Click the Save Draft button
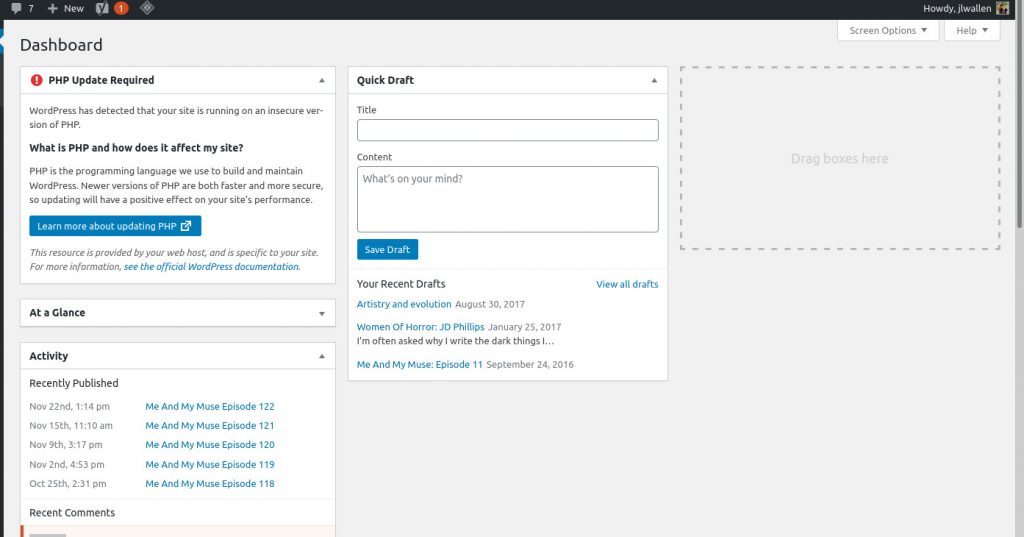This screenshot has width=1024, height=537. click(387, 250)
